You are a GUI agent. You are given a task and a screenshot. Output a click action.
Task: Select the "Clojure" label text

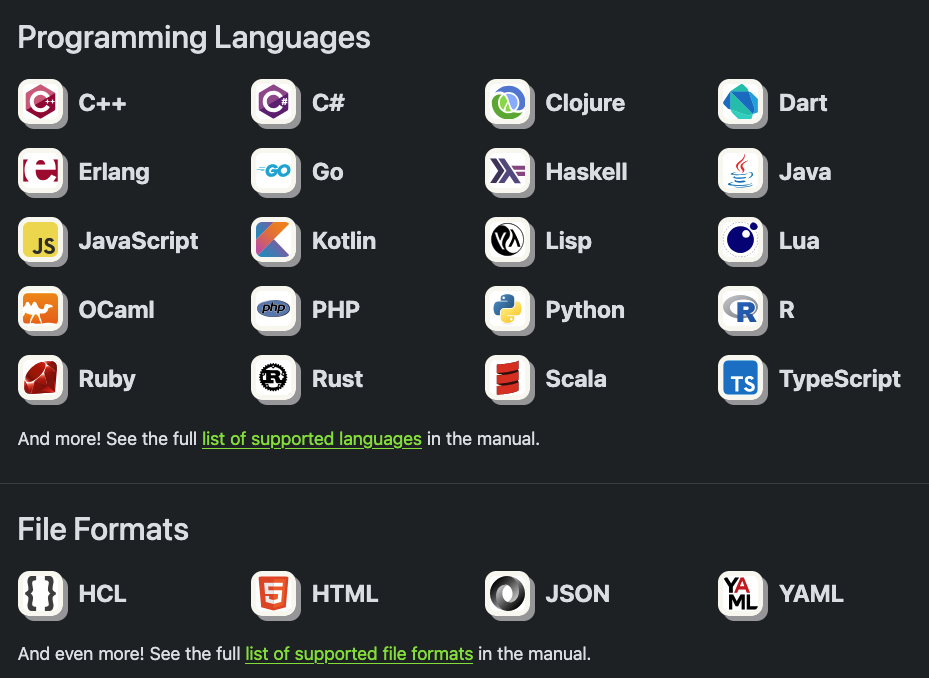point(585,103)
